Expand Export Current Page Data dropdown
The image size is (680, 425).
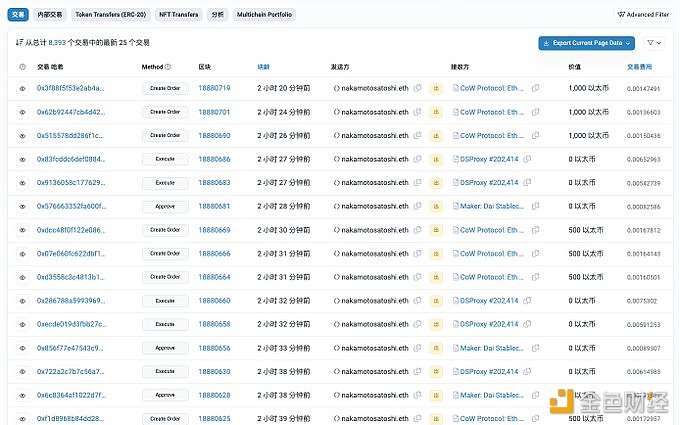(586, 43)
